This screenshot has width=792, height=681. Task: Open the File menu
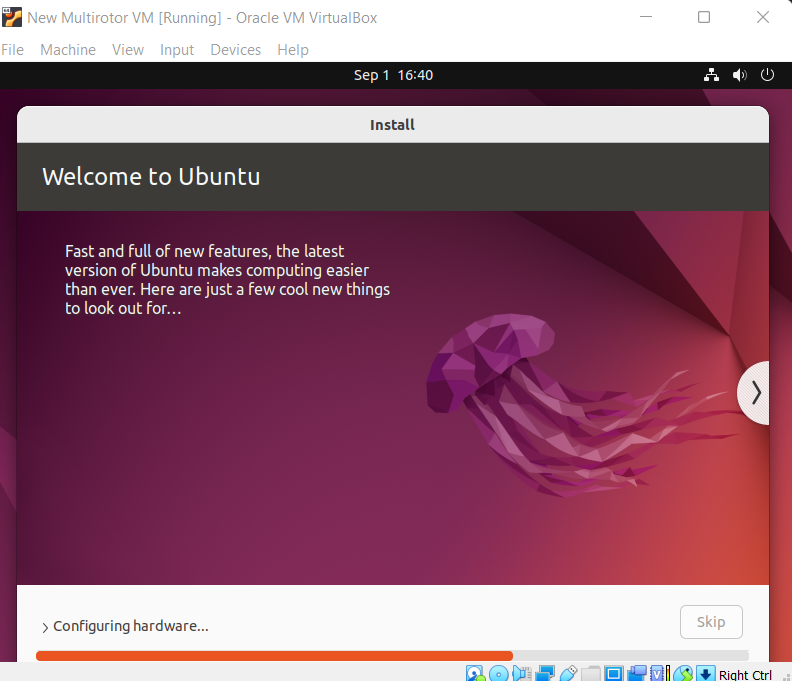[x=13, y=50]
